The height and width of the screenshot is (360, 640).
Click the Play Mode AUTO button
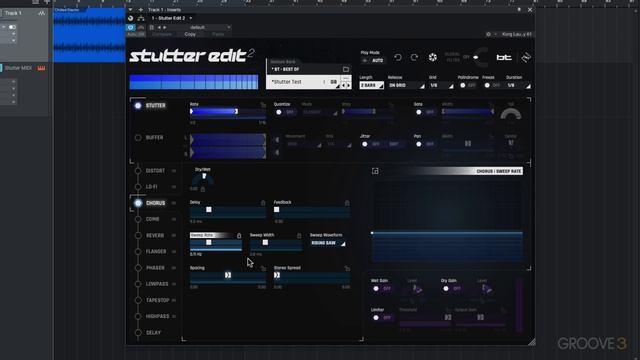click(x=373, y=60)
